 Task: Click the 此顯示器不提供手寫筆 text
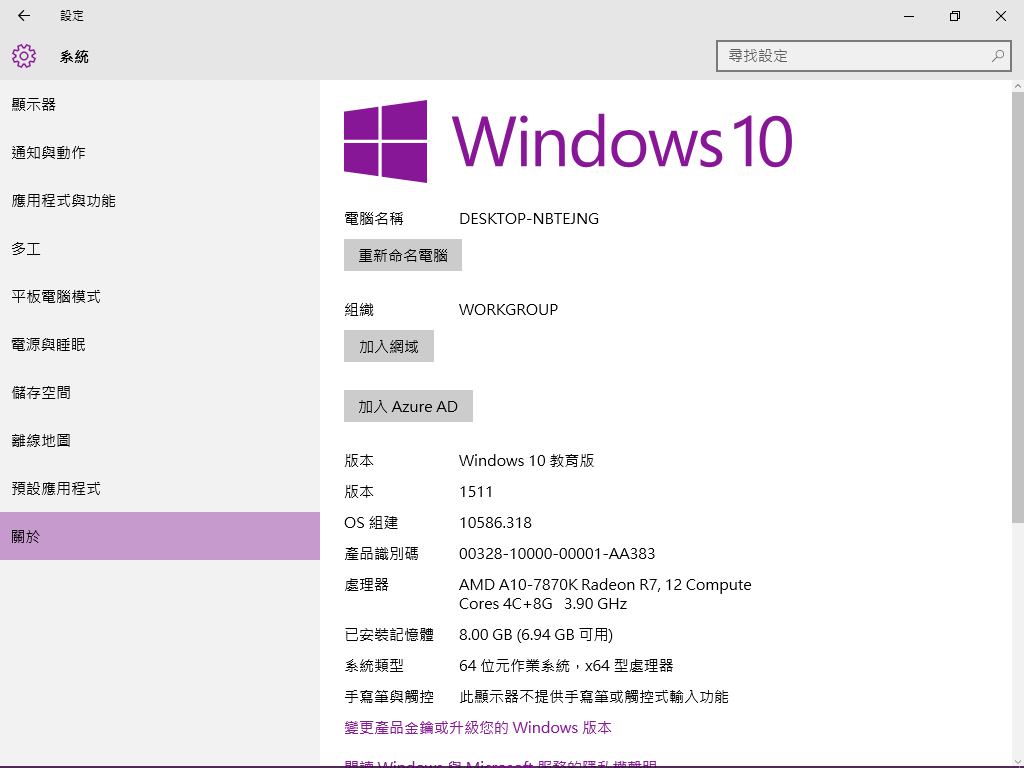click(594, 697)
